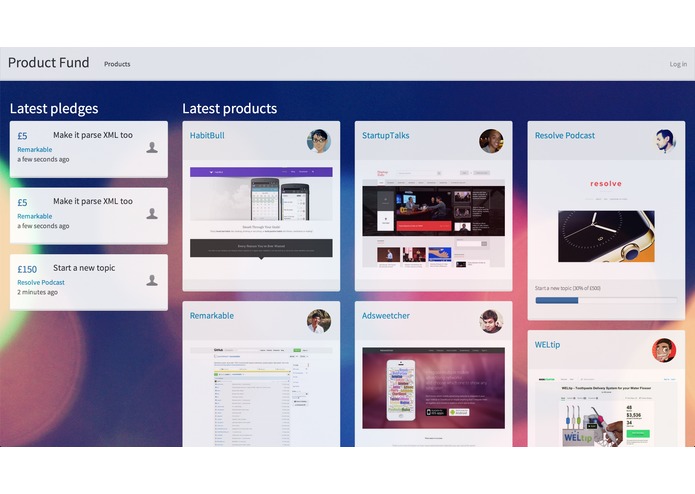Open the Product Fund home logo

point(49,63)
